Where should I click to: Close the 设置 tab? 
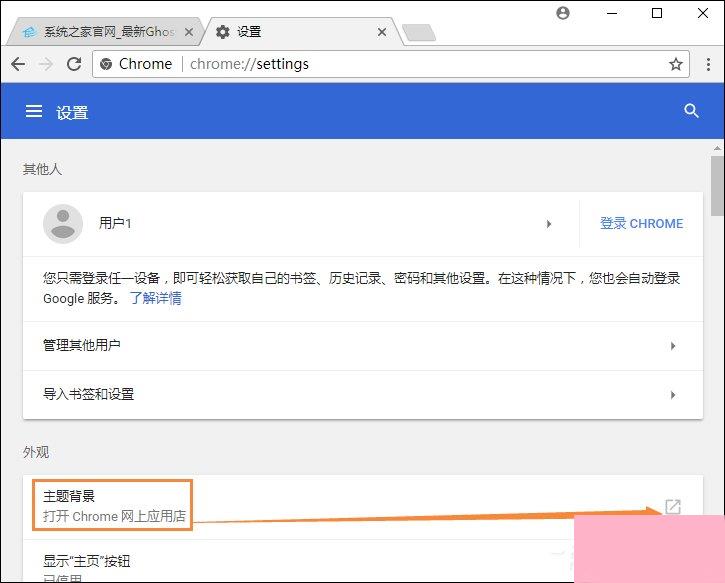(382, 32)
